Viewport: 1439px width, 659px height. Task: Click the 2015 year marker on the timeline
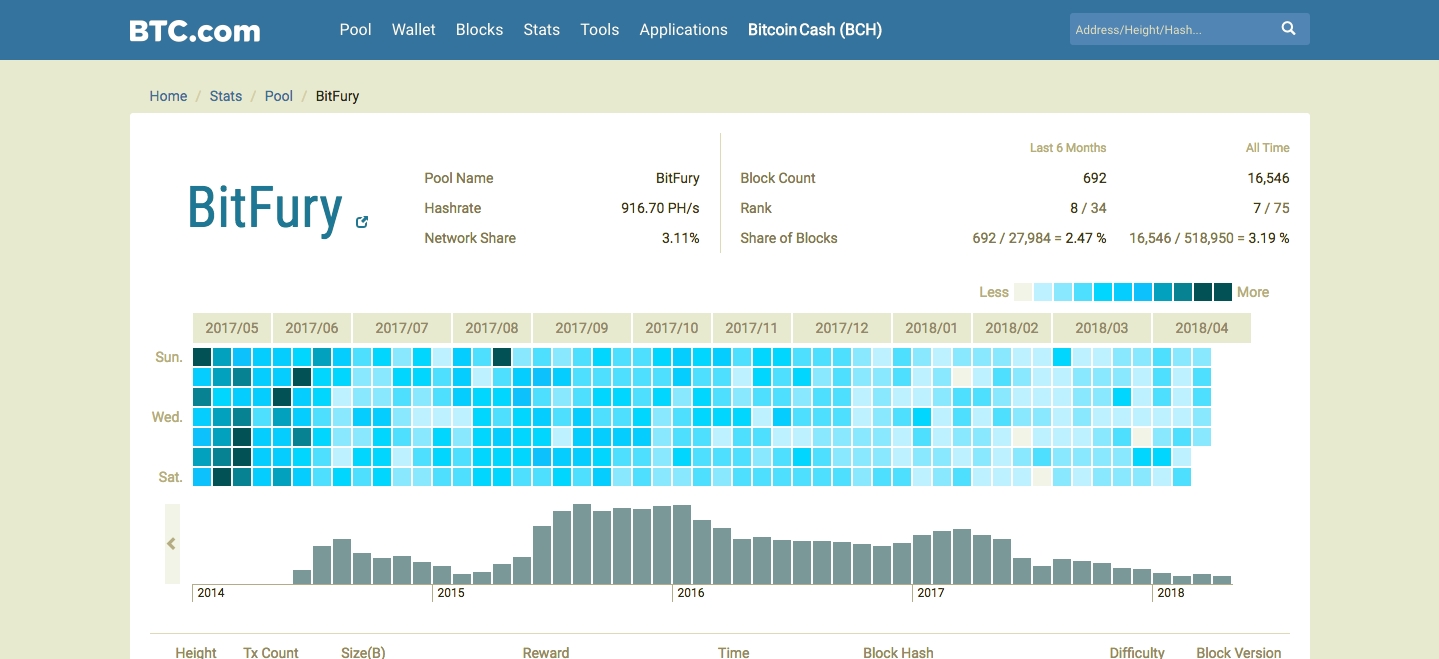451,593
